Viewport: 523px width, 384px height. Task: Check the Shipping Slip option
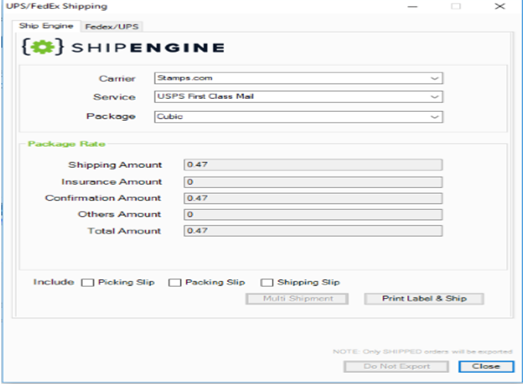(x=267, y=283)
